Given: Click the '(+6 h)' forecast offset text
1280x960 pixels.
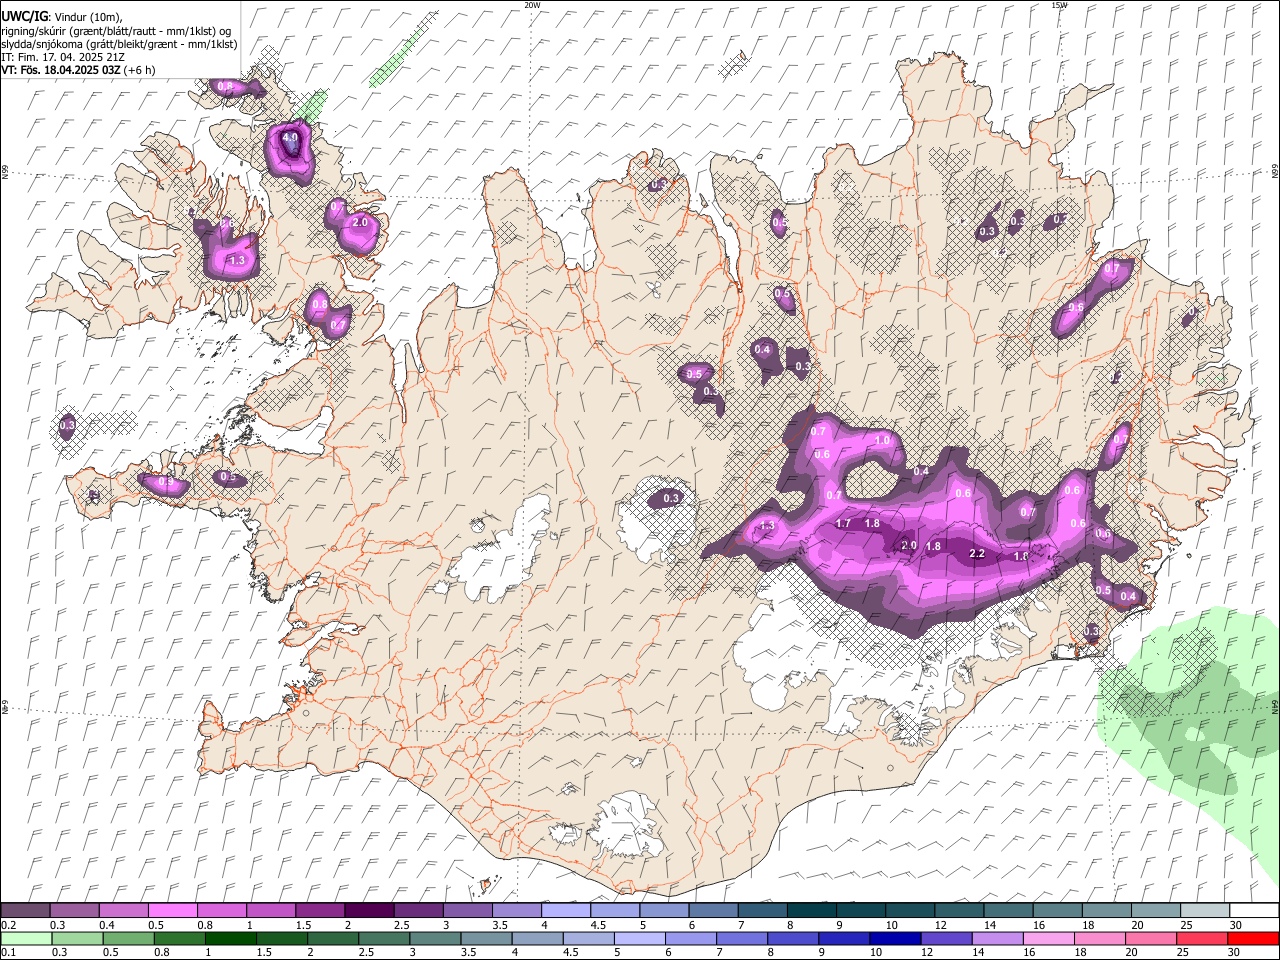Looking at the screenshot, I should click(x=140, y=70).
